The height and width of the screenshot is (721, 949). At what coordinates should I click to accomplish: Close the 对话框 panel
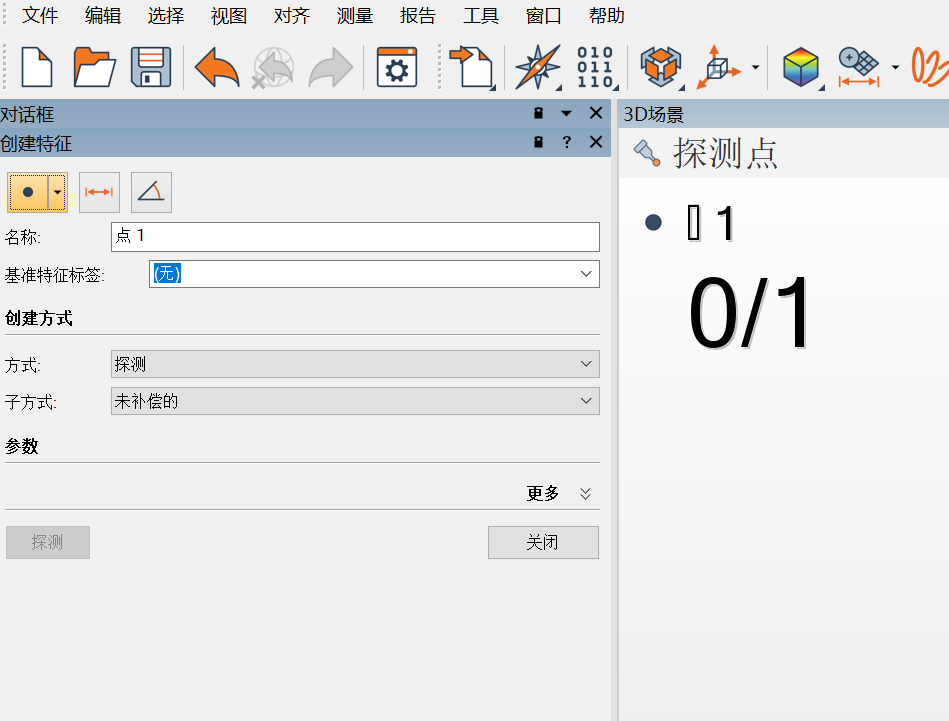(x=596, y=113)
